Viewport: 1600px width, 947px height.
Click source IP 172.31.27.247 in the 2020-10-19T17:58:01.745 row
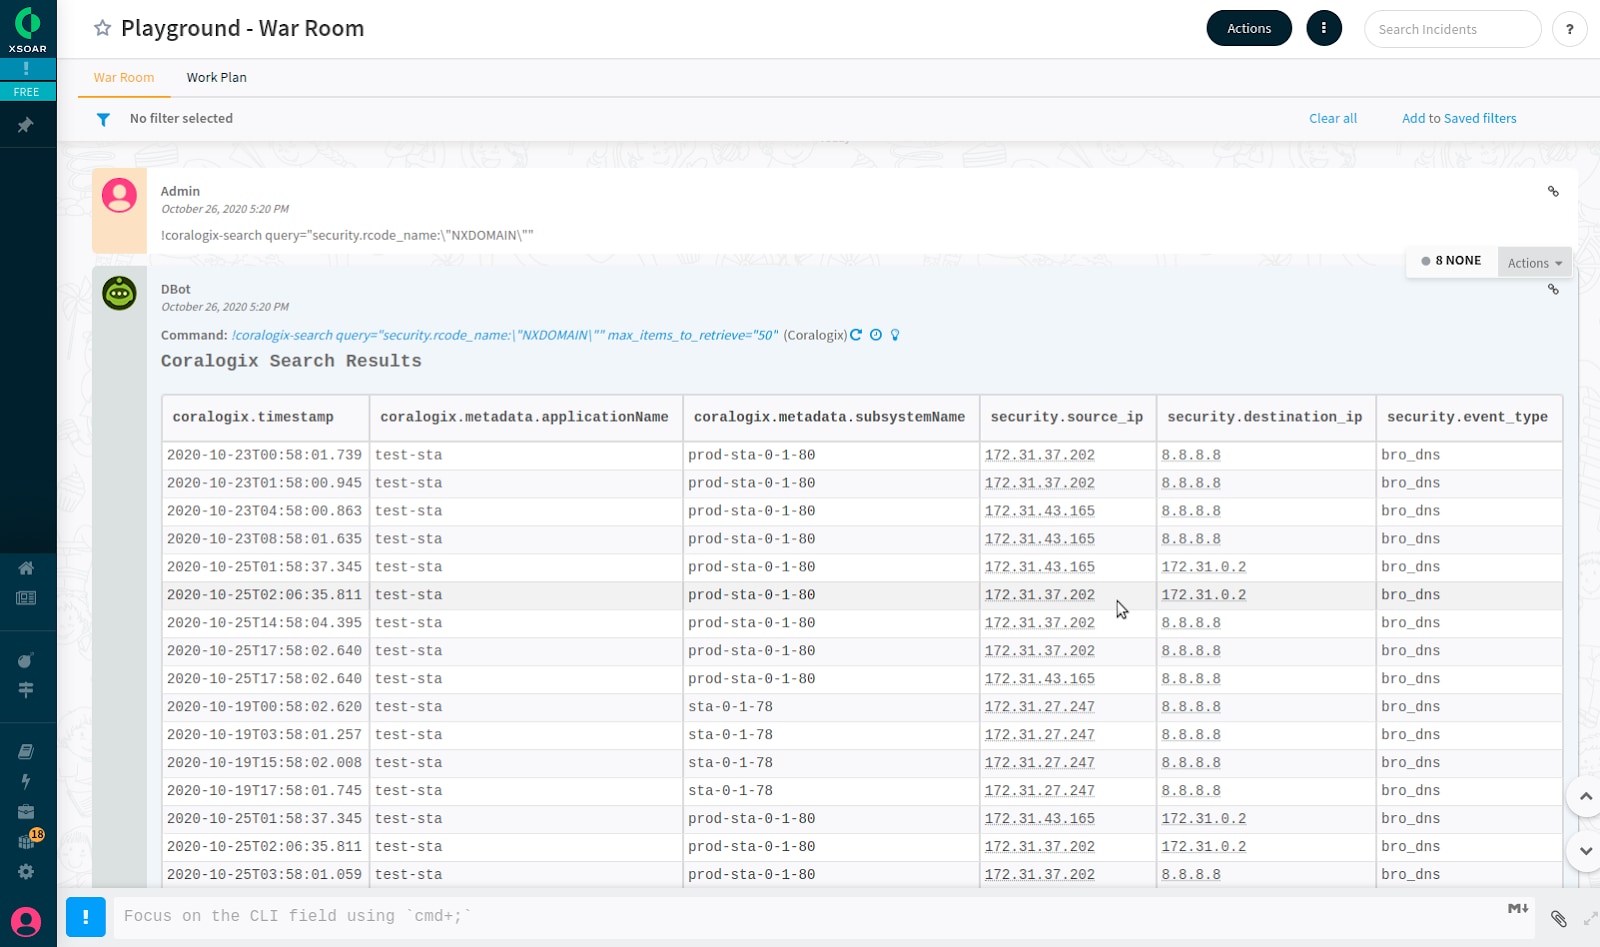click(1039, 791)
